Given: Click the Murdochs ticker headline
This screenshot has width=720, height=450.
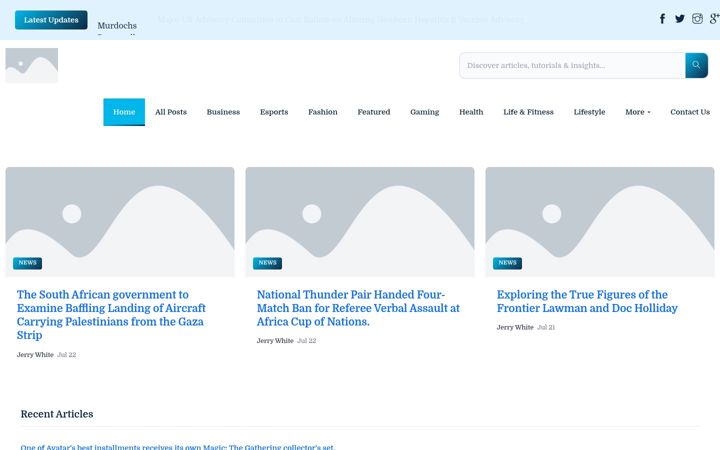Looking at the screenshot, I should [117, 26].
